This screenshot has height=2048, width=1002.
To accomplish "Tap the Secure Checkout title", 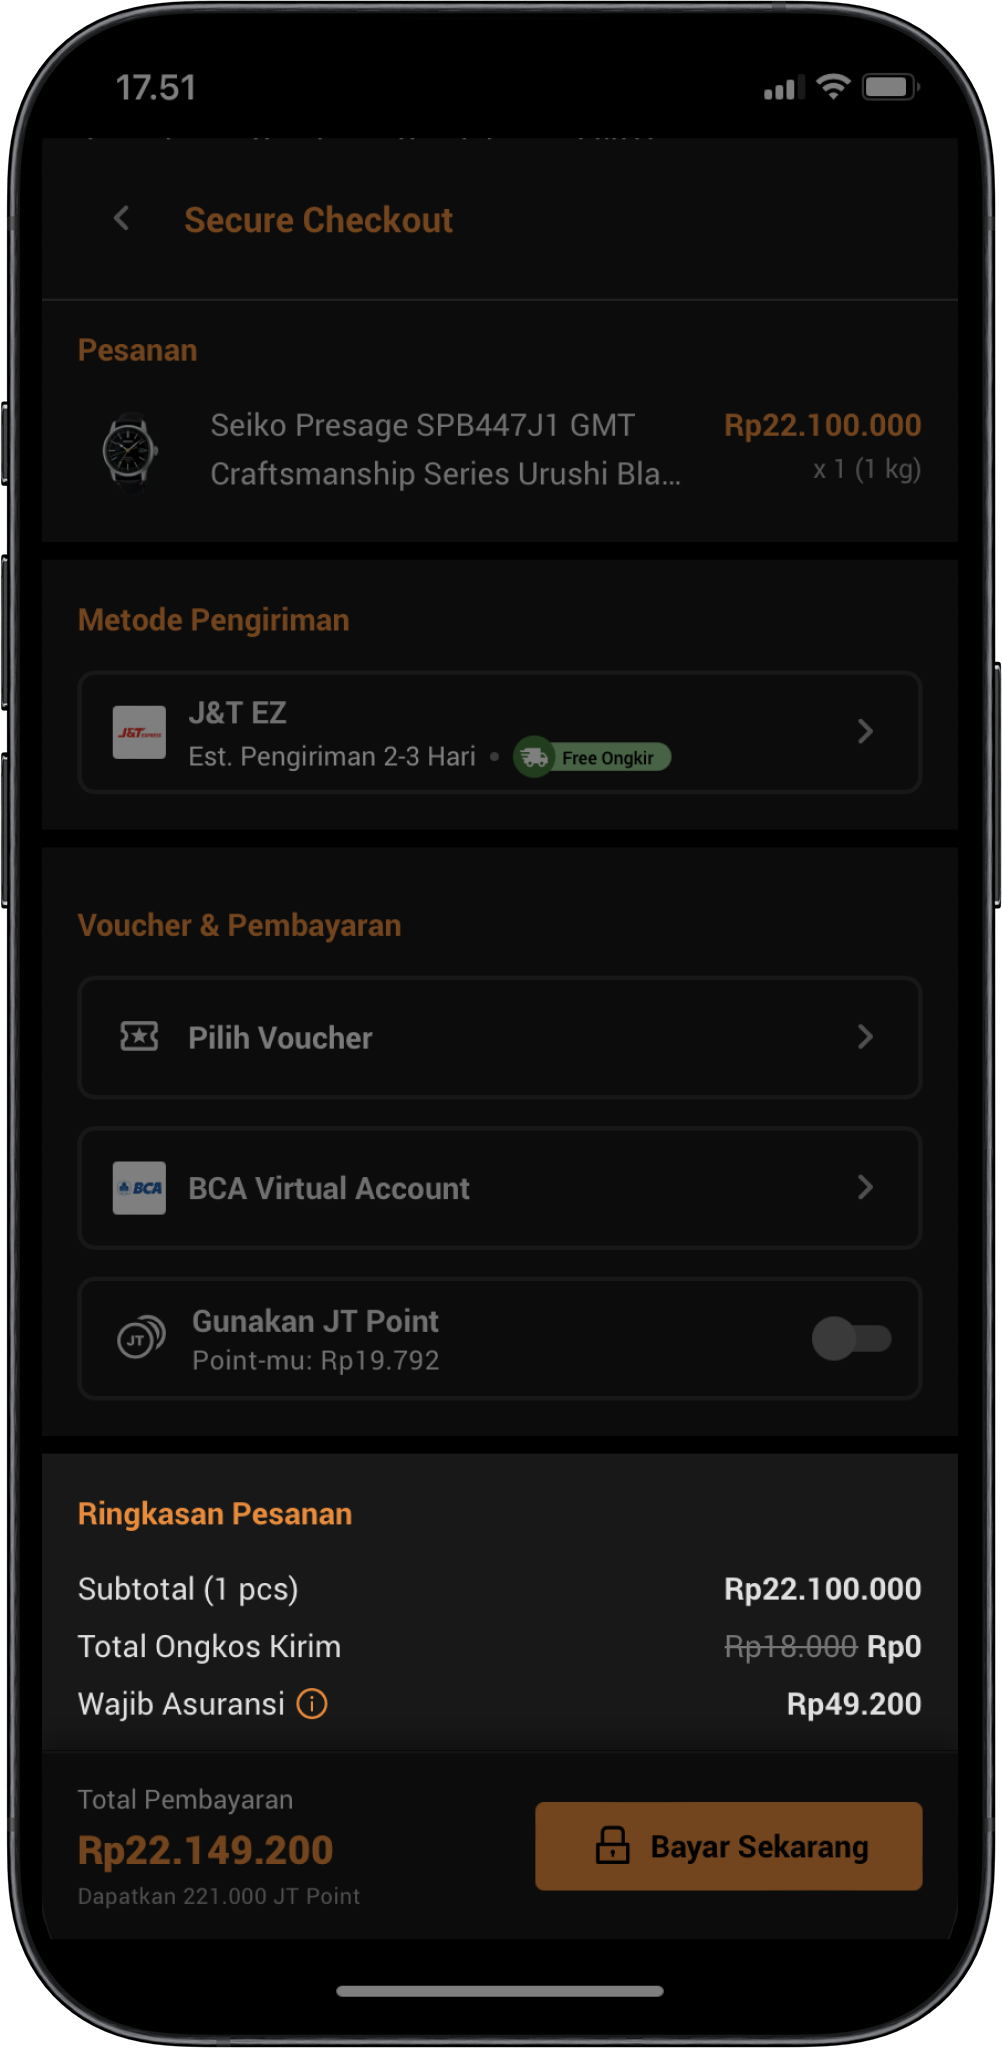I will (x=318, y=220).
